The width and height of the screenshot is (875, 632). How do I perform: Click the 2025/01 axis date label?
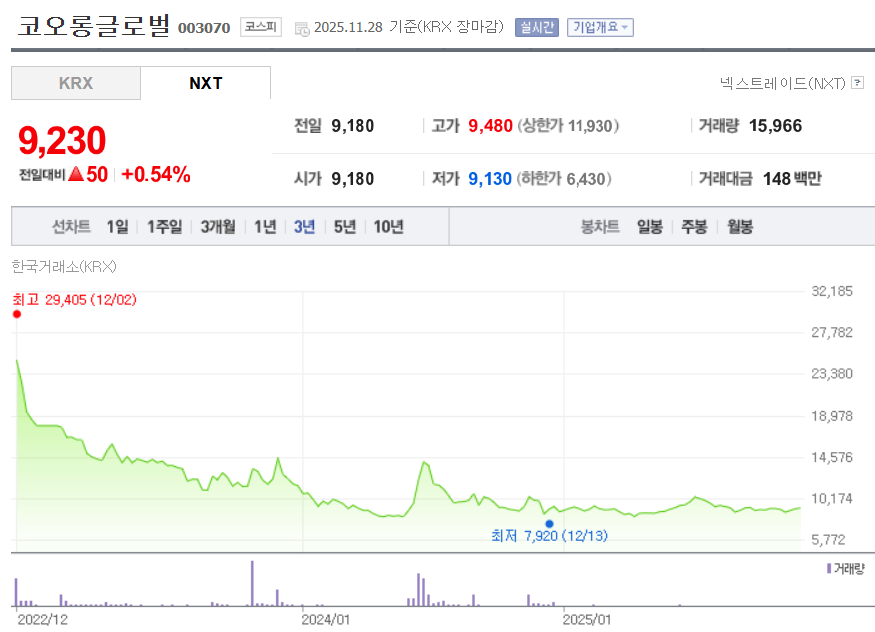click(586, 619)
